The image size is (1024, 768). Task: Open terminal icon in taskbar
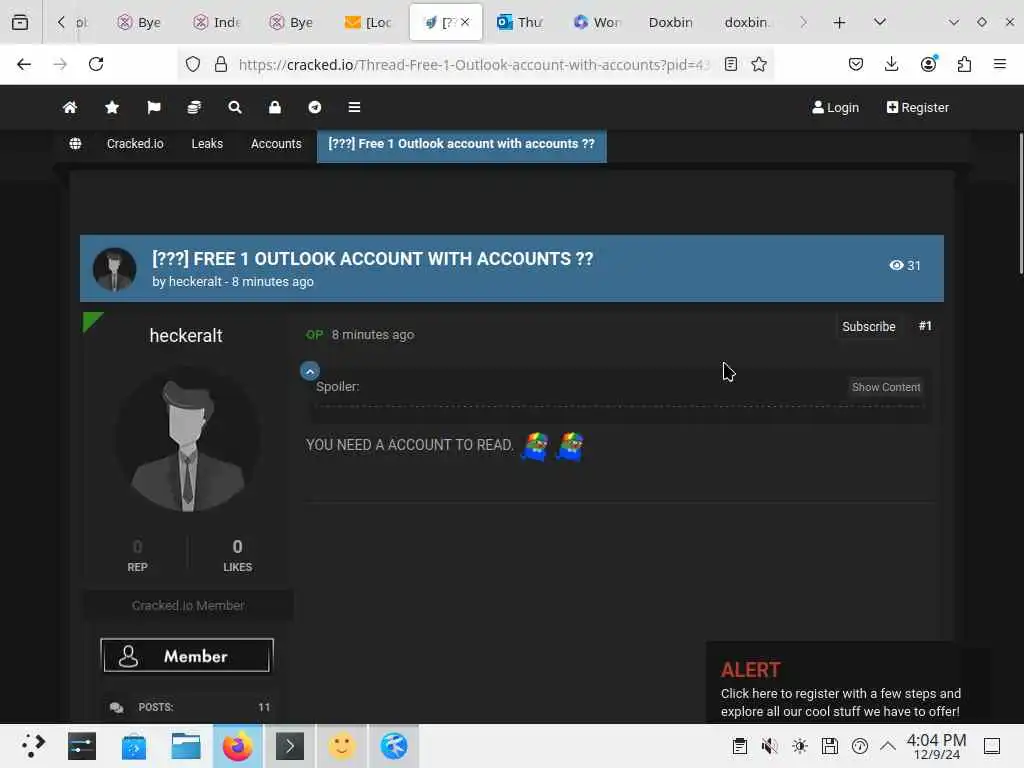(290, 746)
